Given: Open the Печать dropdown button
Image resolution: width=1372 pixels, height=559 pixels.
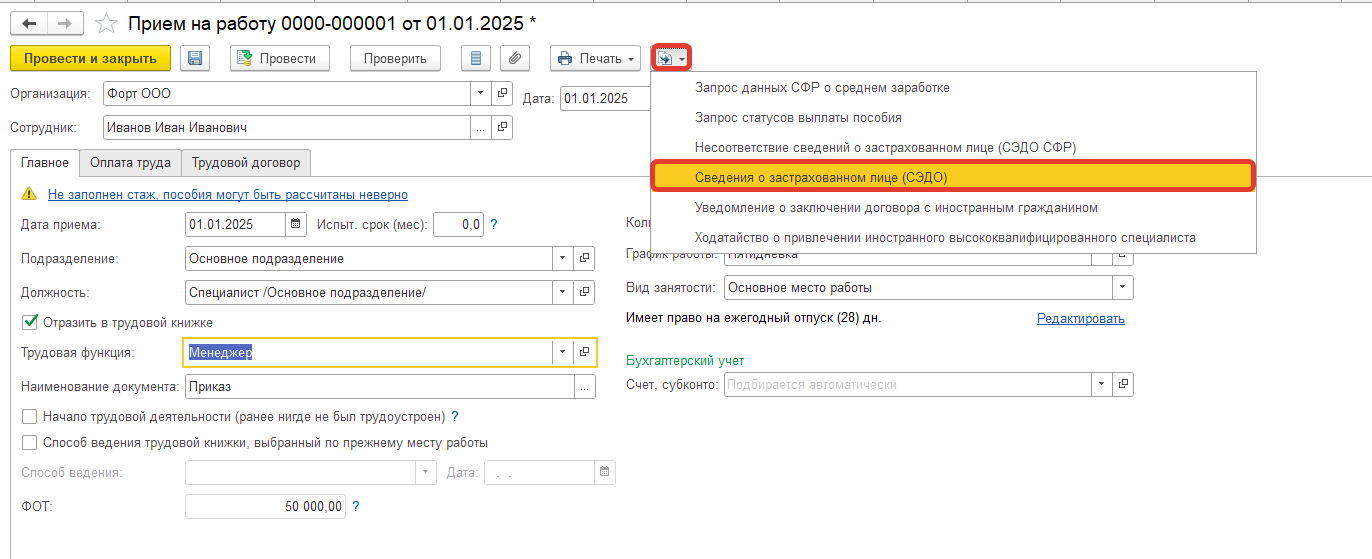Looking at the screenshot, I should (595, 59).
